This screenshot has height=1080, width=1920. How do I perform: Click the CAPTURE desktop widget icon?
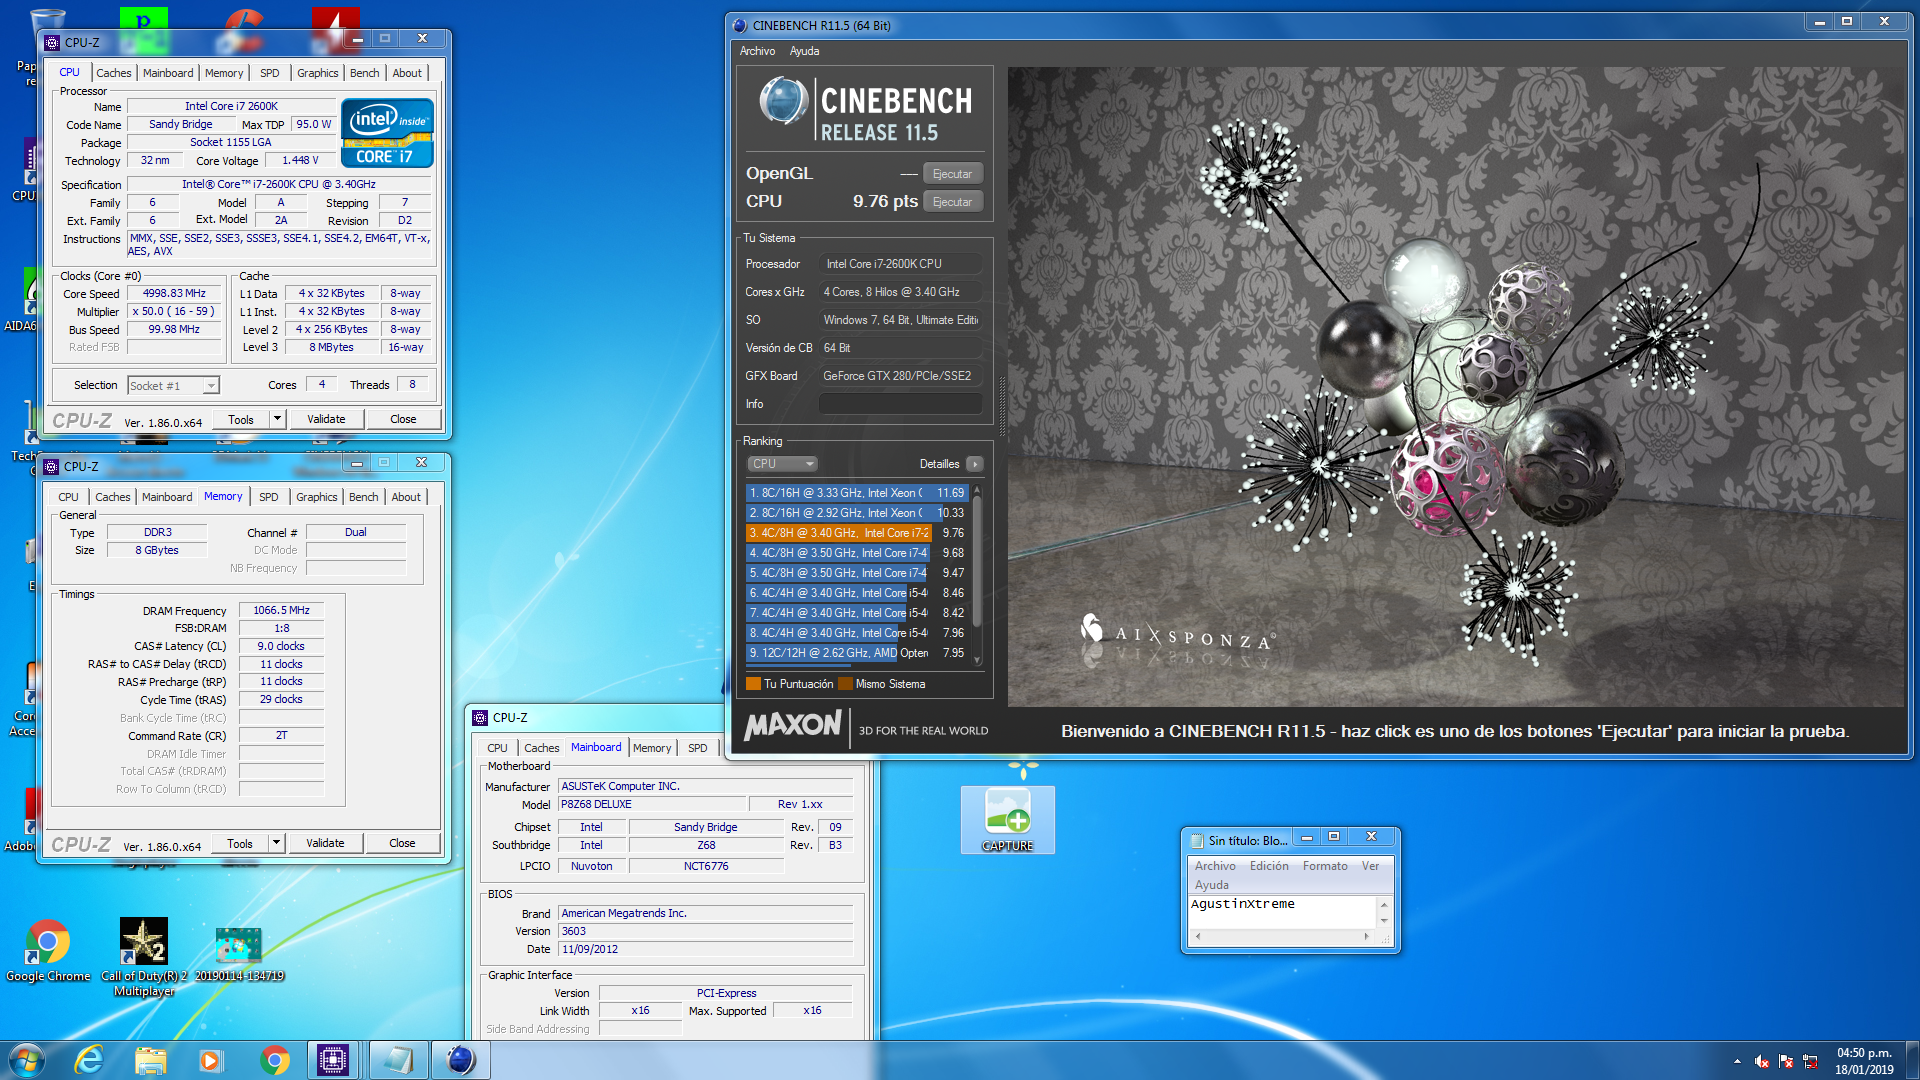click(1007, 820)
